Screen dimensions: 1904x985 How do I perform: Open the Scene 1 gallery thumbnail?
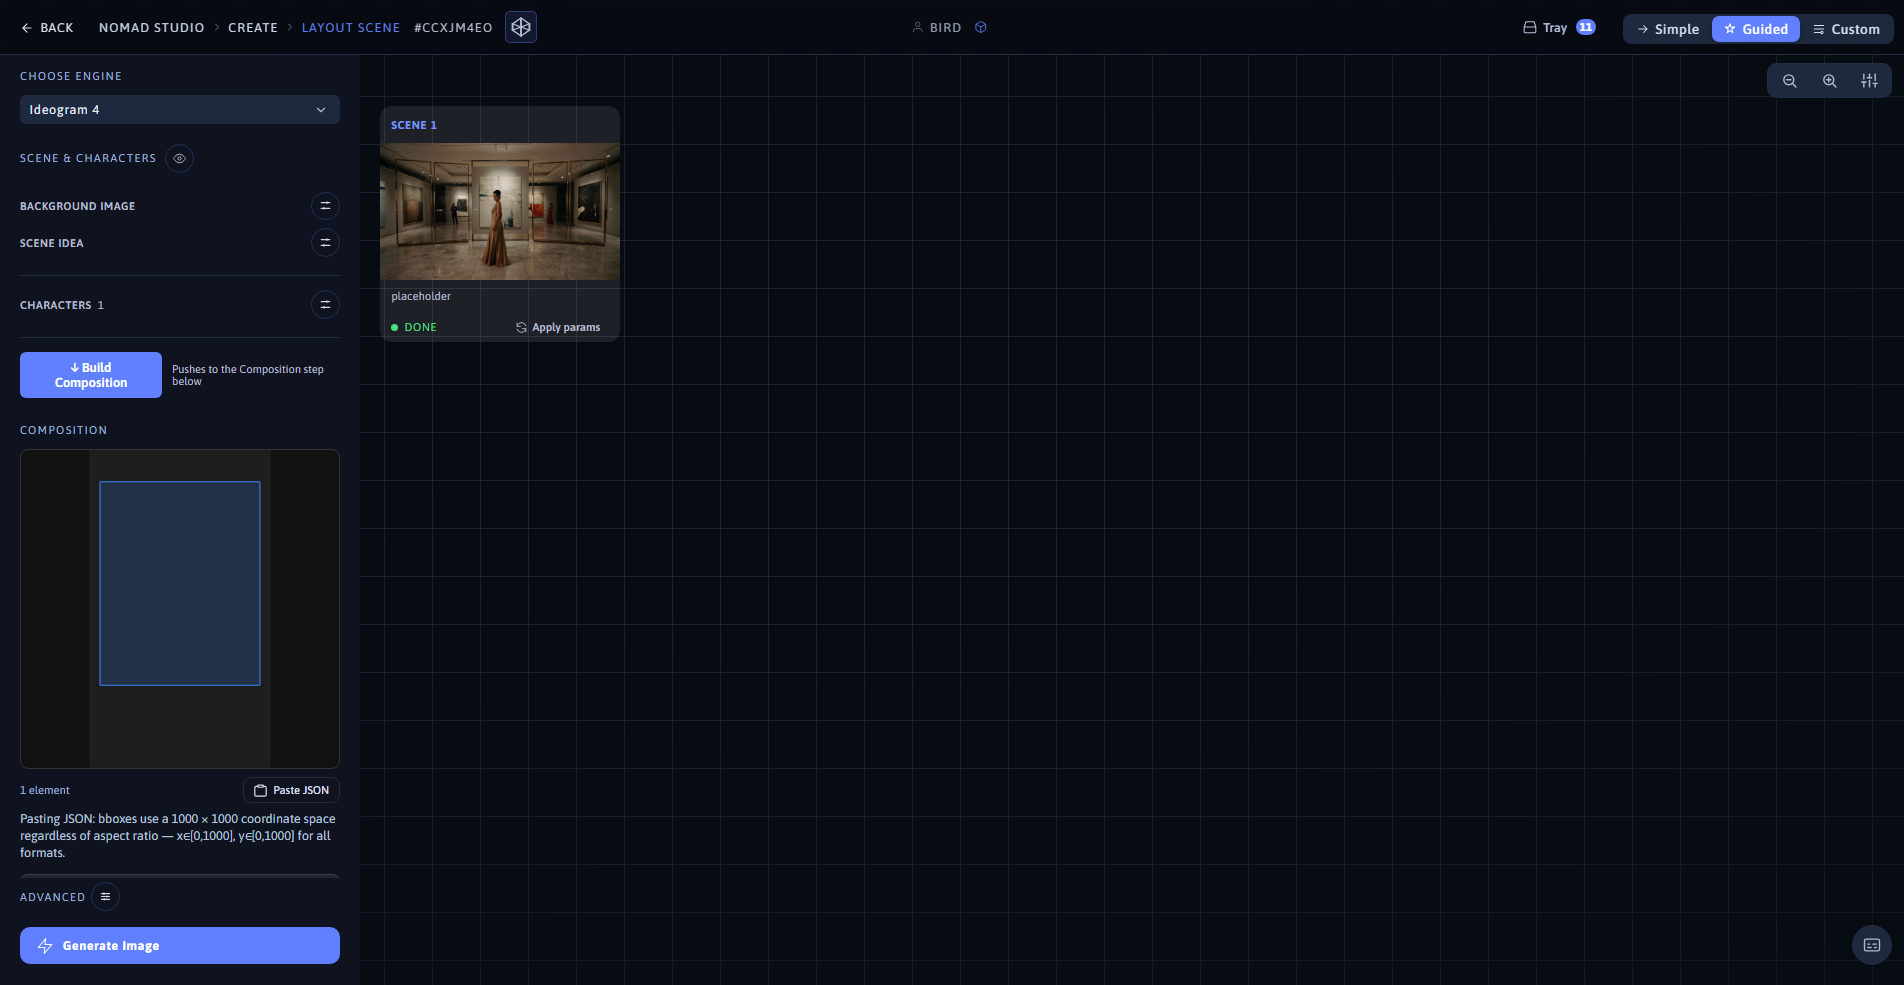(500, 212)
